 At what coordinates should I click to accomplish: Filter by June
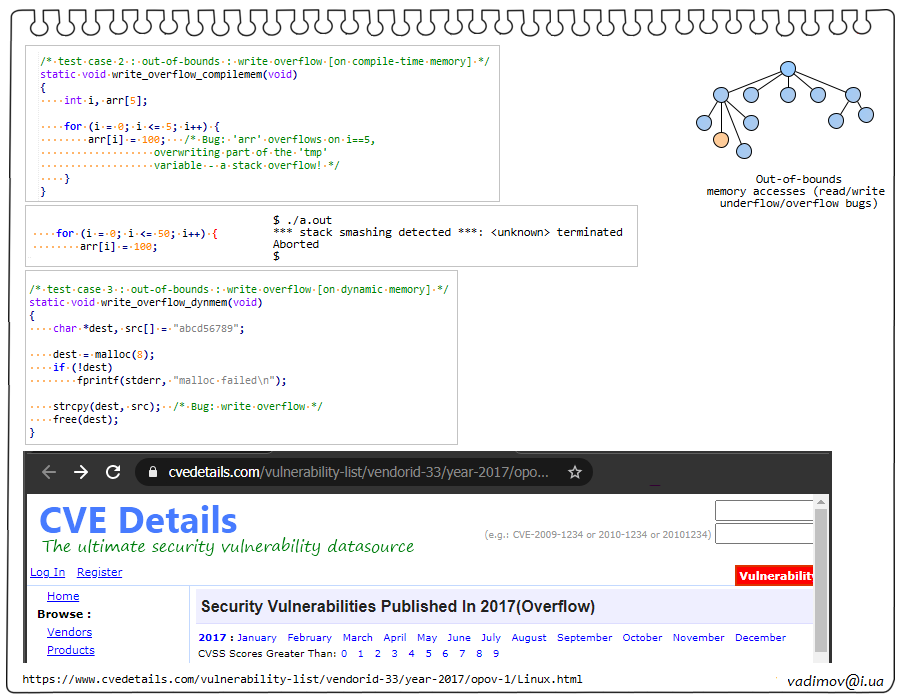point(459,637)
